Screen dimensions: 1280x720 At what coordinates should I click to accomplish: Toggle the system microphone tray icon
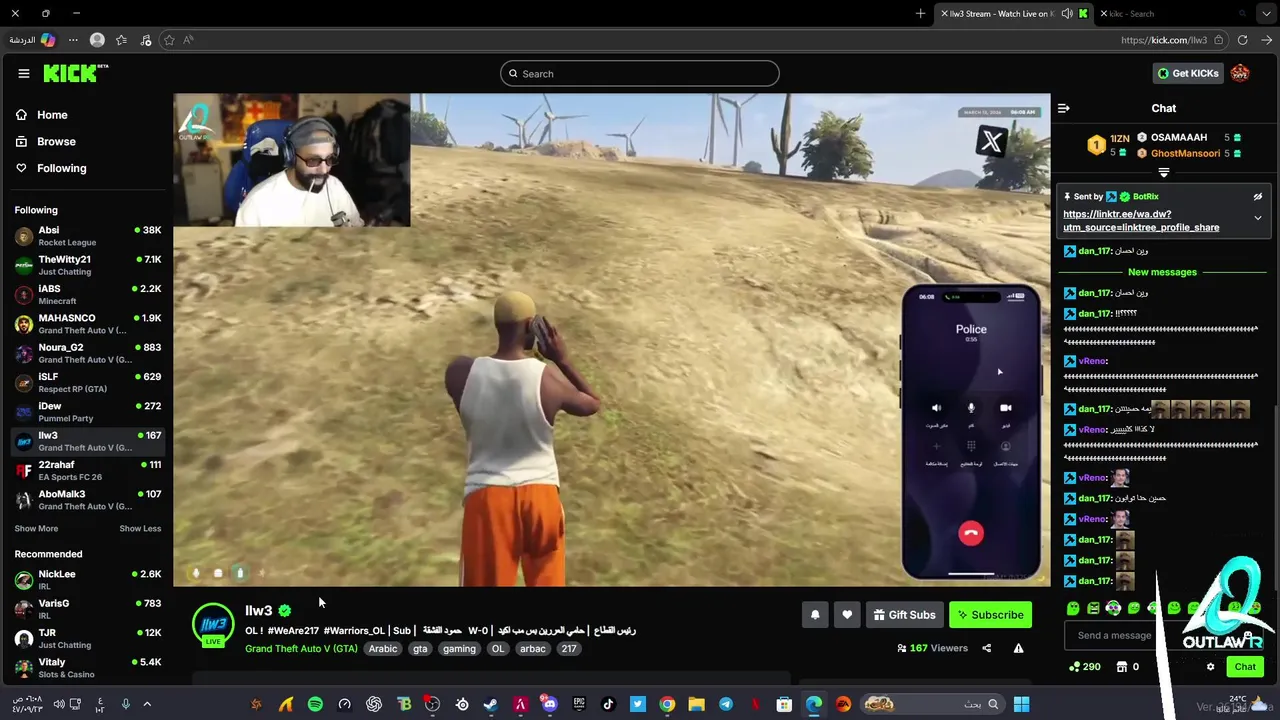pyautogui.click(x=125, y=704)
